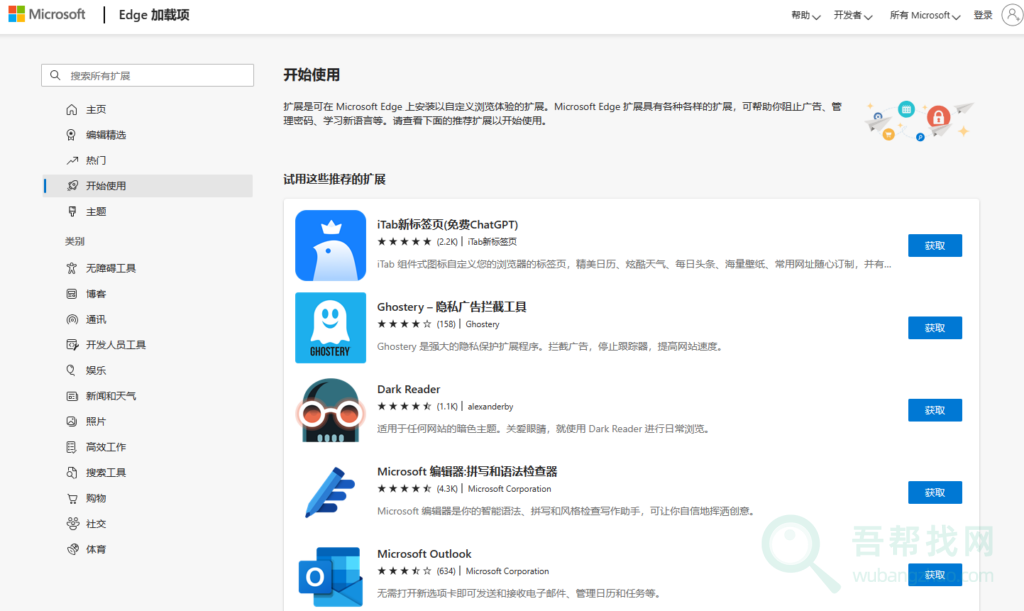The width and height of the screenshot is (1024, 611).
Task: Select the 无障碍工具 category
Action: coord(110,269)
